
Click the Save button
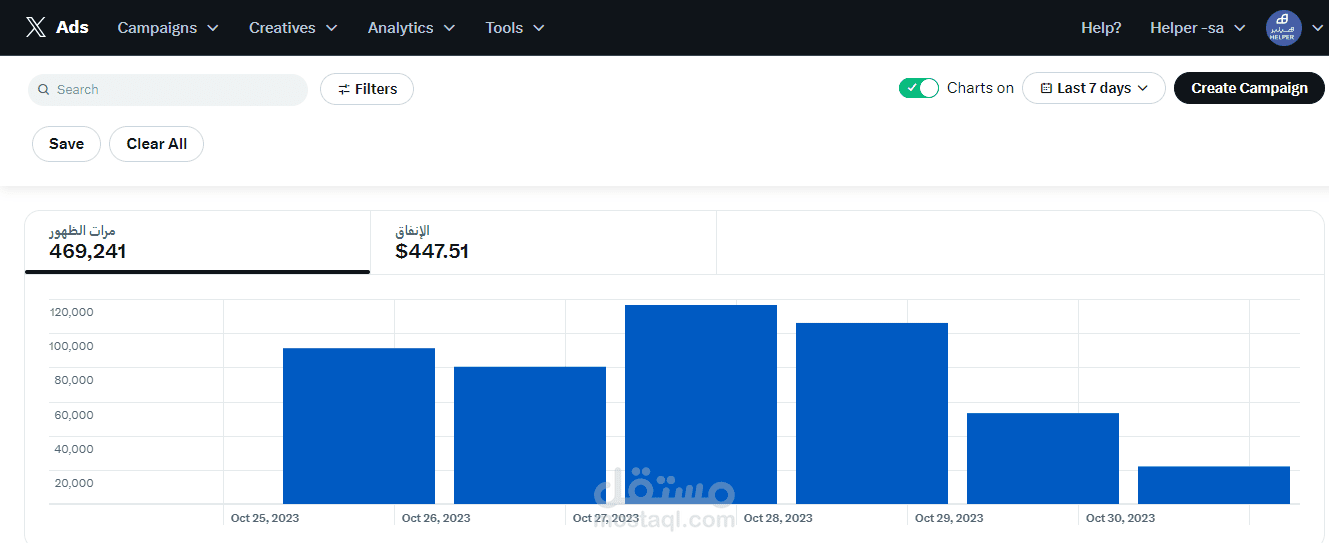pyautogui.click(x=66, y=144)
